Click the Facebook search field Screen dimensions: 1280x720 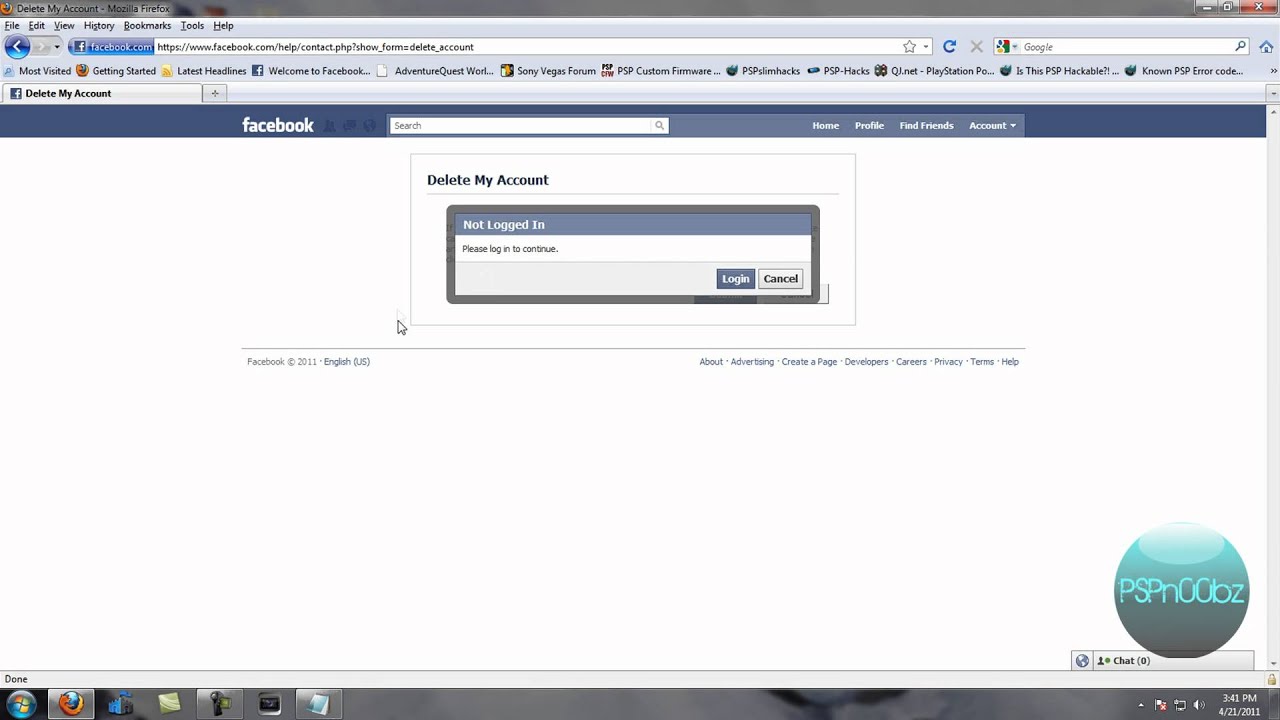(520, 125)
